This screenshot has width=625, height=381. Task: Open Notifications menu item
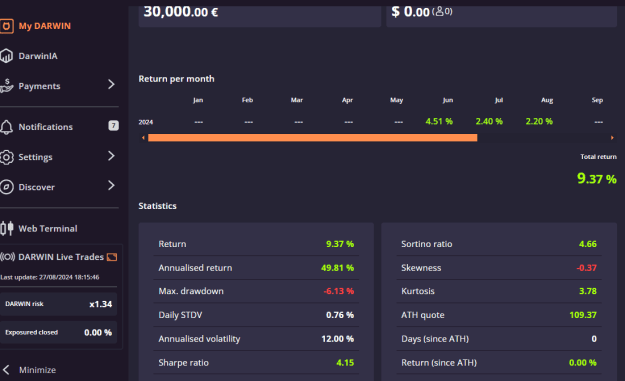coord(45,127)
